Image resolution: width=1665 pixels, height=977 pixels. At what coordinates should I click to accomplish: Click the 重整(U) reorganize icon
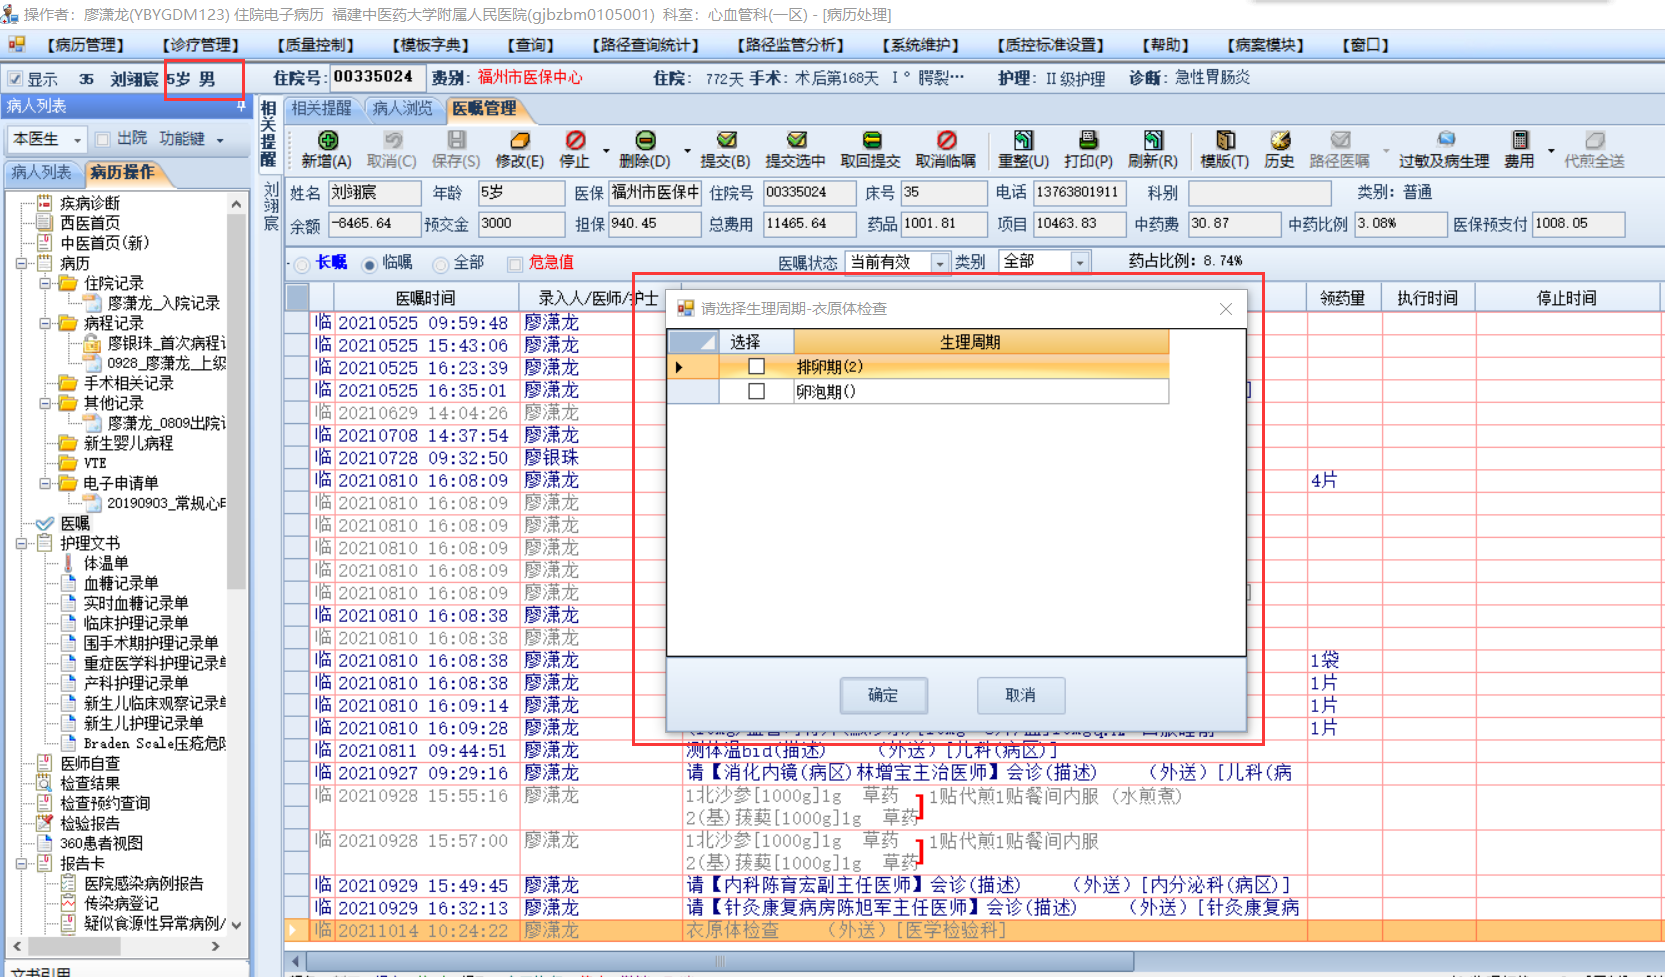click(1023, 140)
